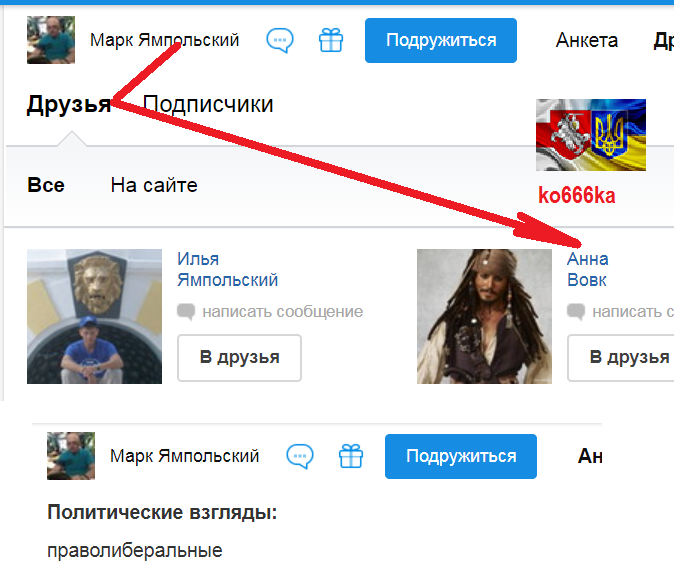The width and height of the screenshot is (674, 584).
Task: Open Илья's lion statue photo
Action: click(x=94, y=316)
